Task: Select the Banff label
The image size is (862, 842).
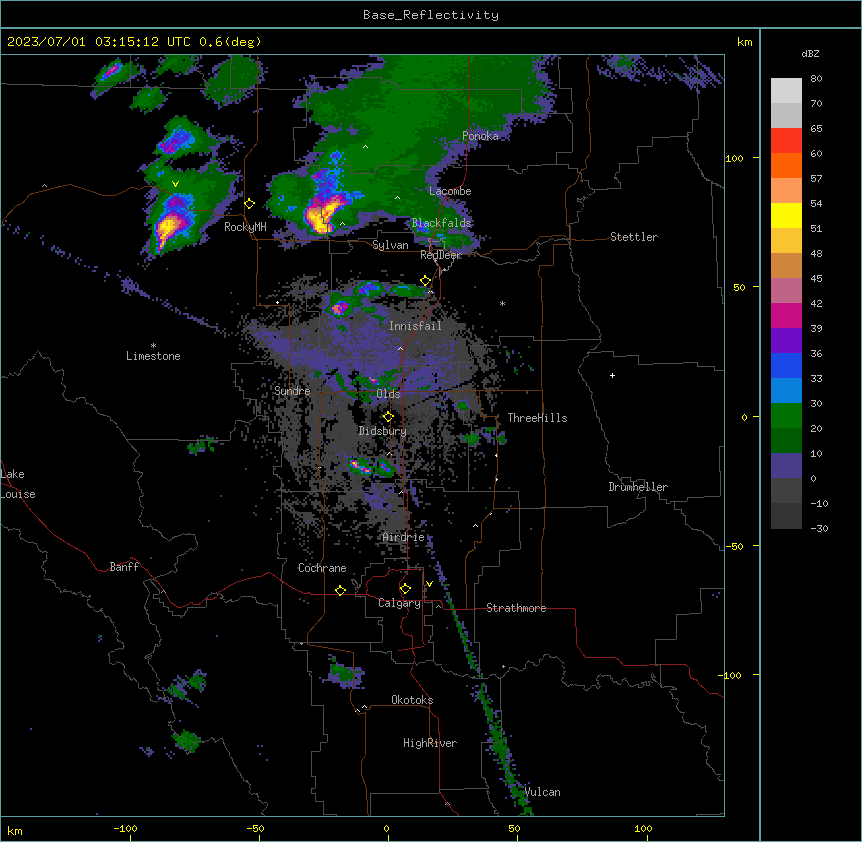Action: [x=124, y=567]
